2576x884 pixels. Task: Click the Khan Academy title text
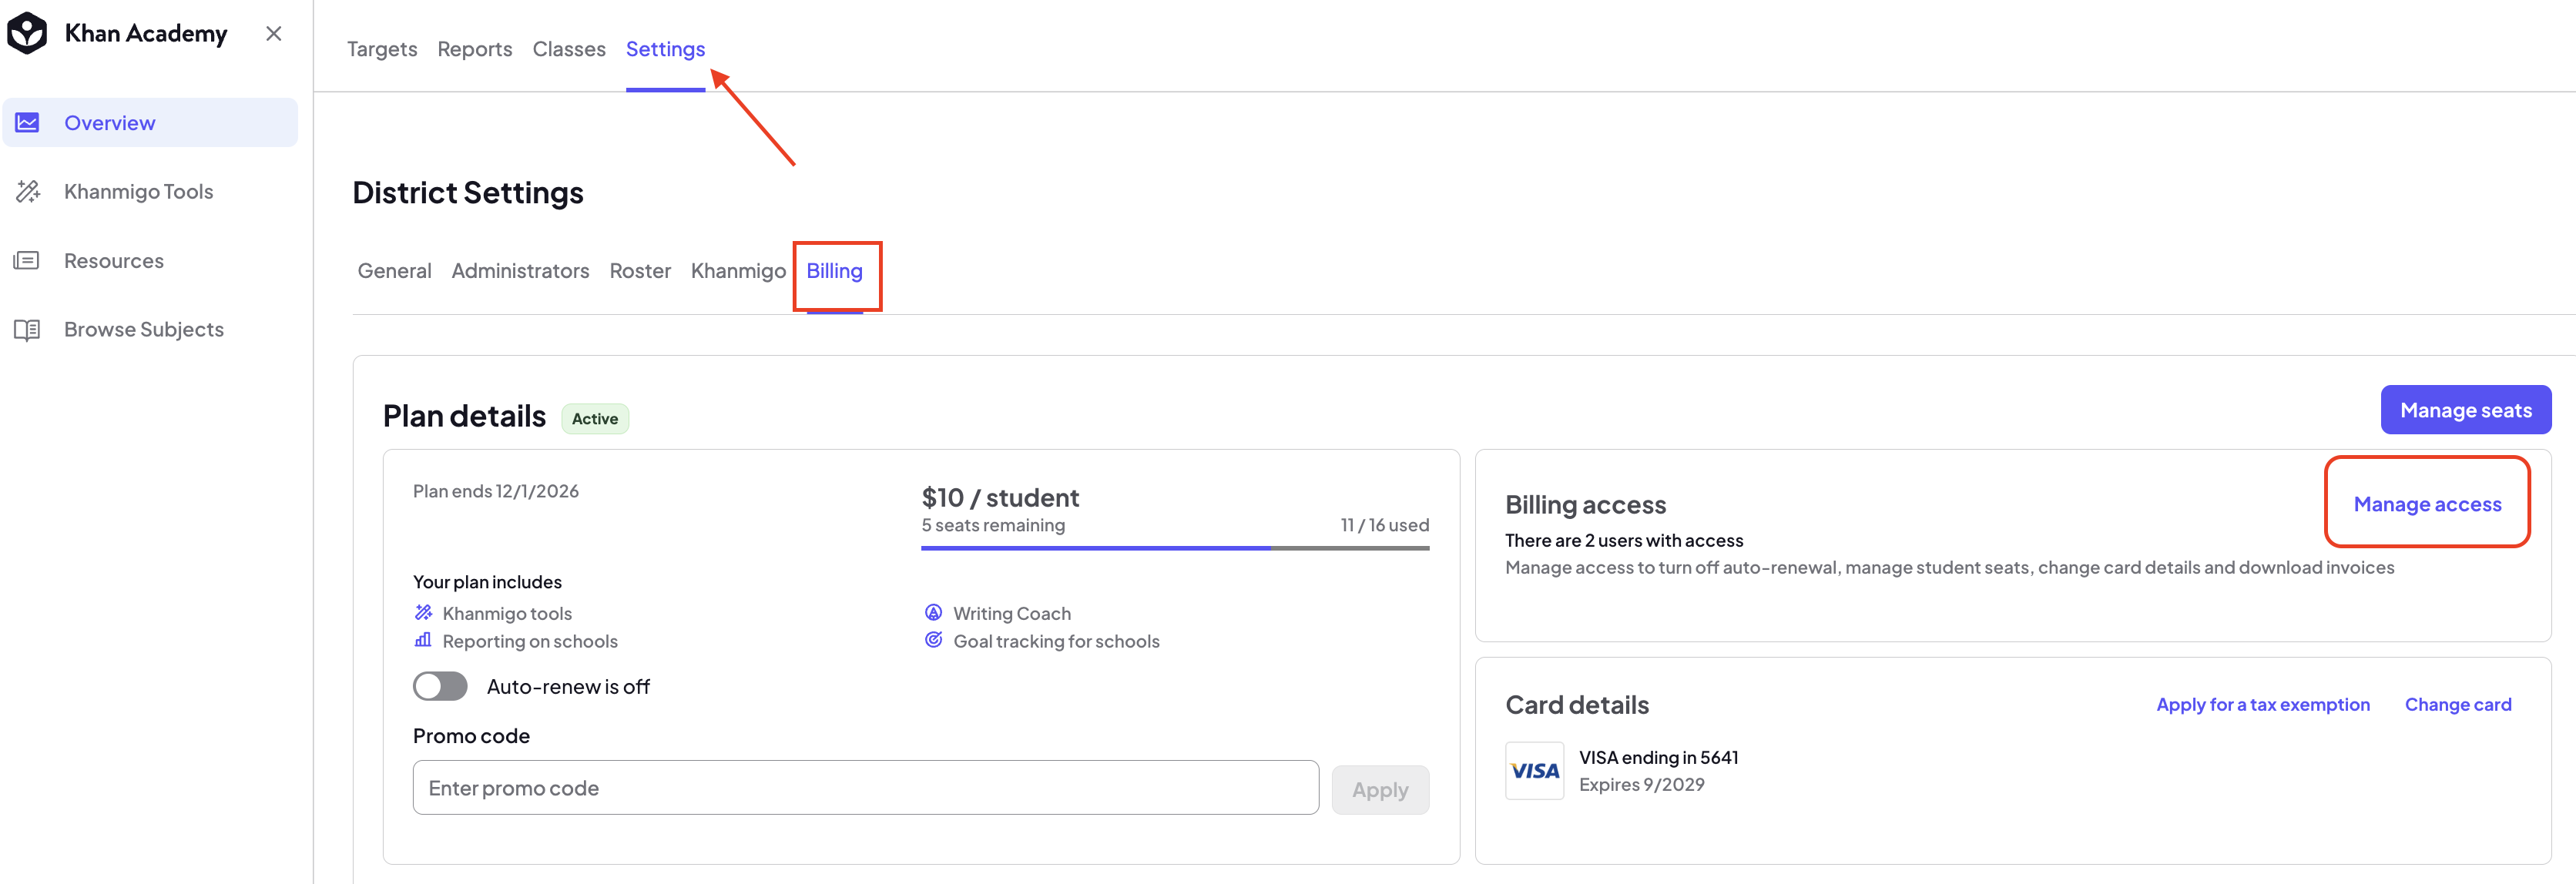(x=146, y=34)
